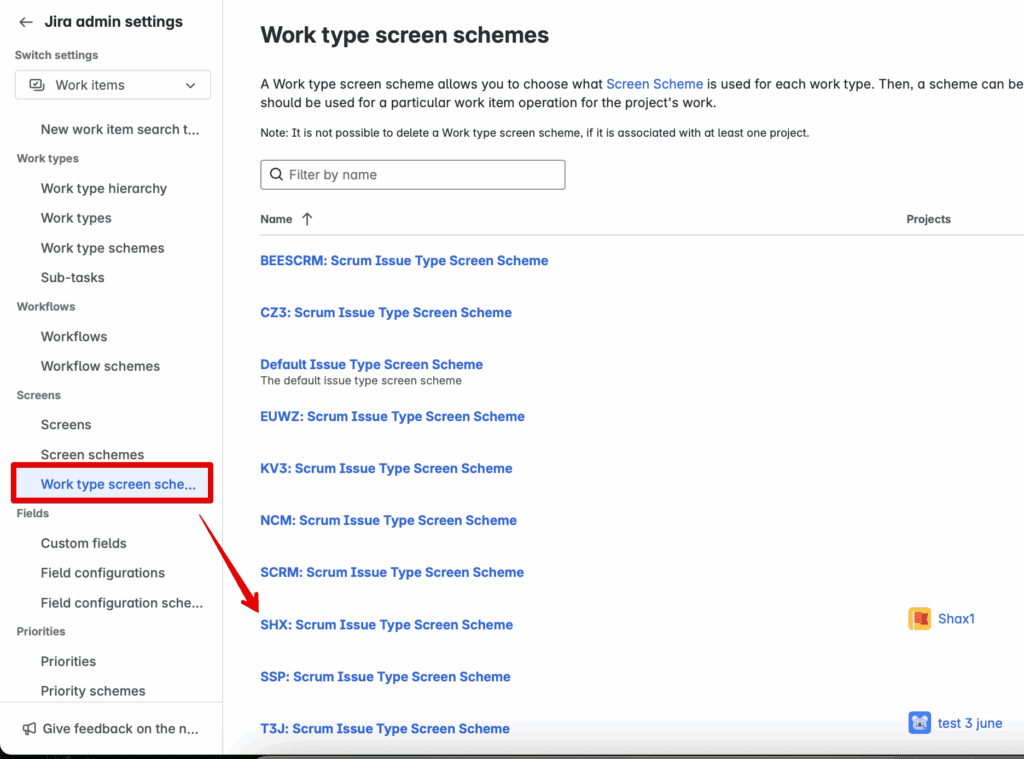Open KV3: Scrum Issue Type Screen Scheme
Image resolution: width=1024 pixels, height=759 pixels.
(x=386, y=469)
